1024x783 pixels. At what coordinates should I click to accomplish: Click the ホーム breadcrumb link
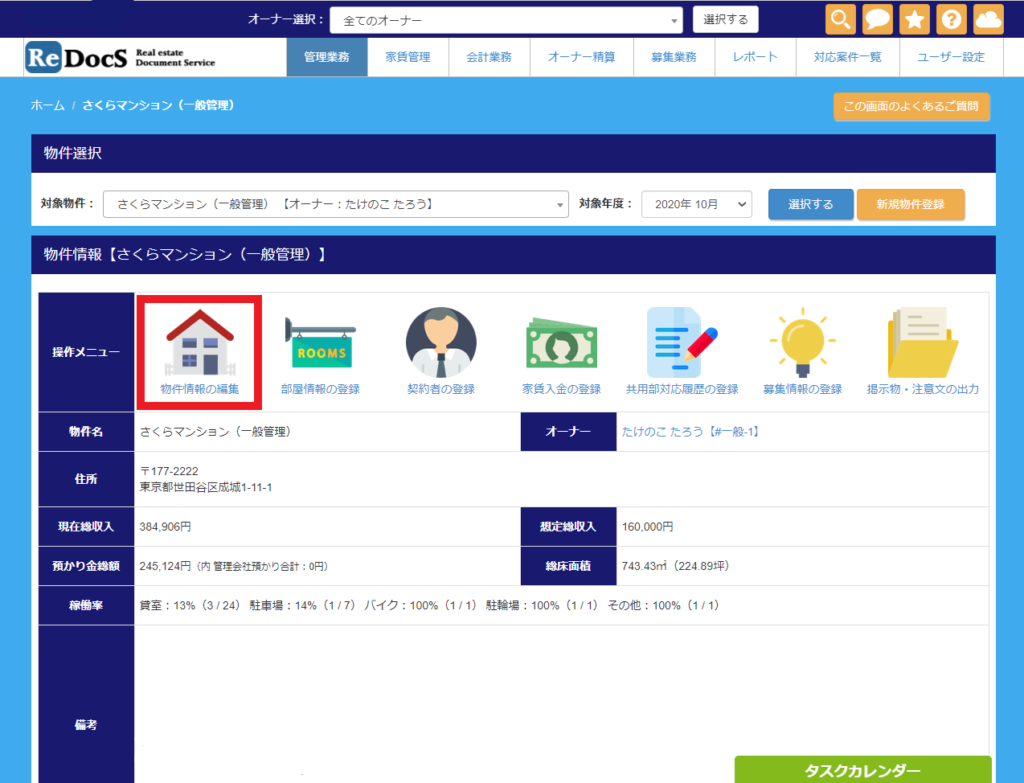pos(48,105)
